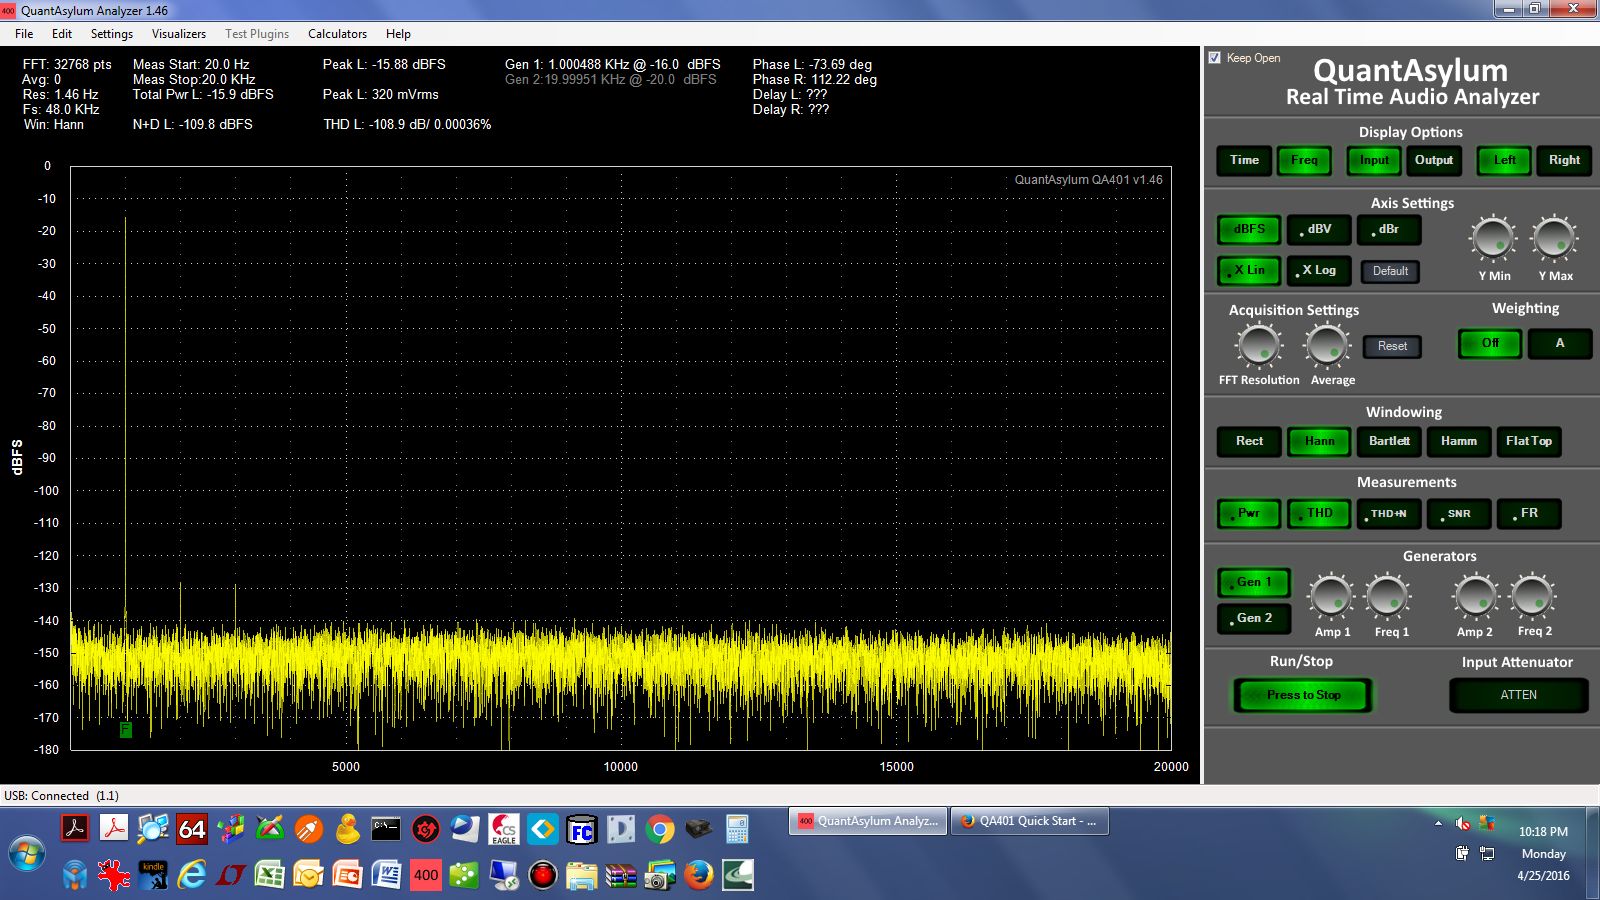Screen dimensions: 1600x900
Task: Launch Kindle from the taskbar
Action: tap(153, 875)
